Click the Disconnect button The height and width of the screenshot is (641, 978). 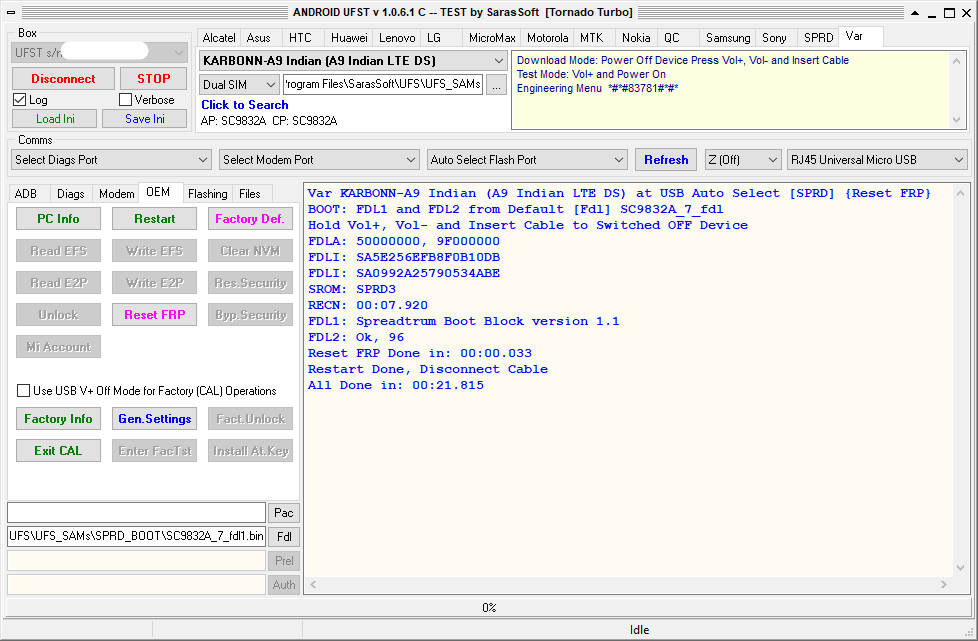tap(63, 79)
